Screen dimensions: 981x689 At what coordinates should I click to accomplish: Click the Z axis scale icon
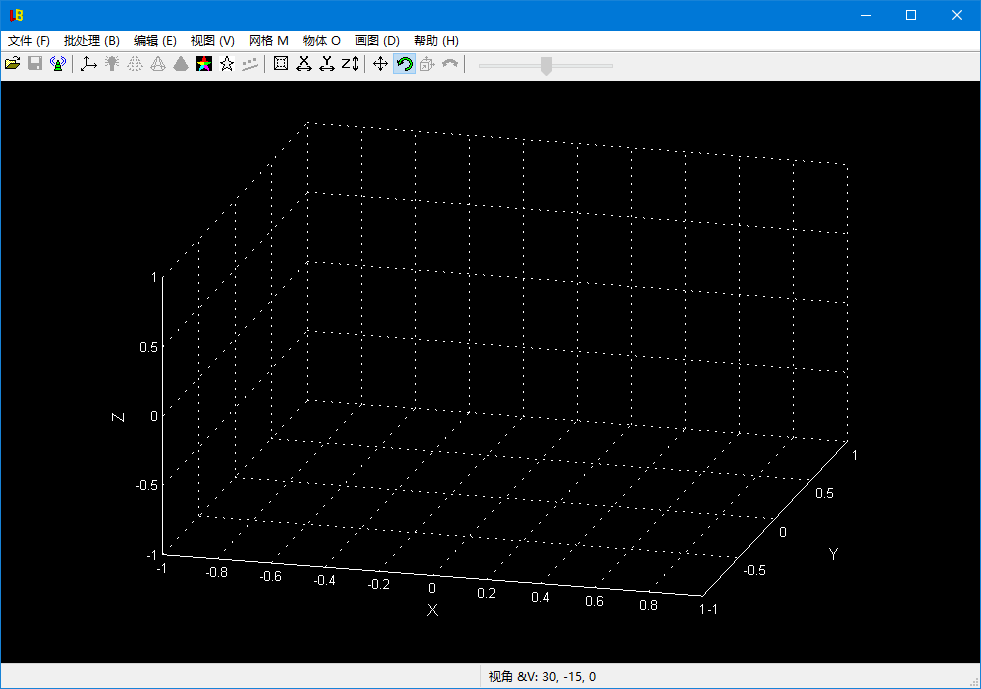pyautogui.click(x=350, y=63)
